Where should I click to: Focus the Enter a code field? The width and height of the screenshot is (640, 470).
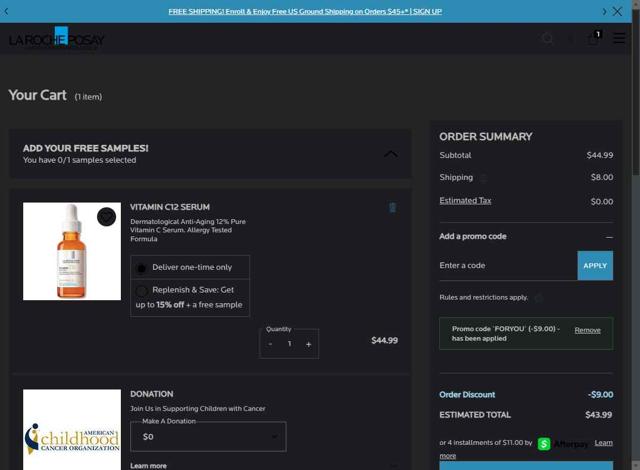pos(508,266)
